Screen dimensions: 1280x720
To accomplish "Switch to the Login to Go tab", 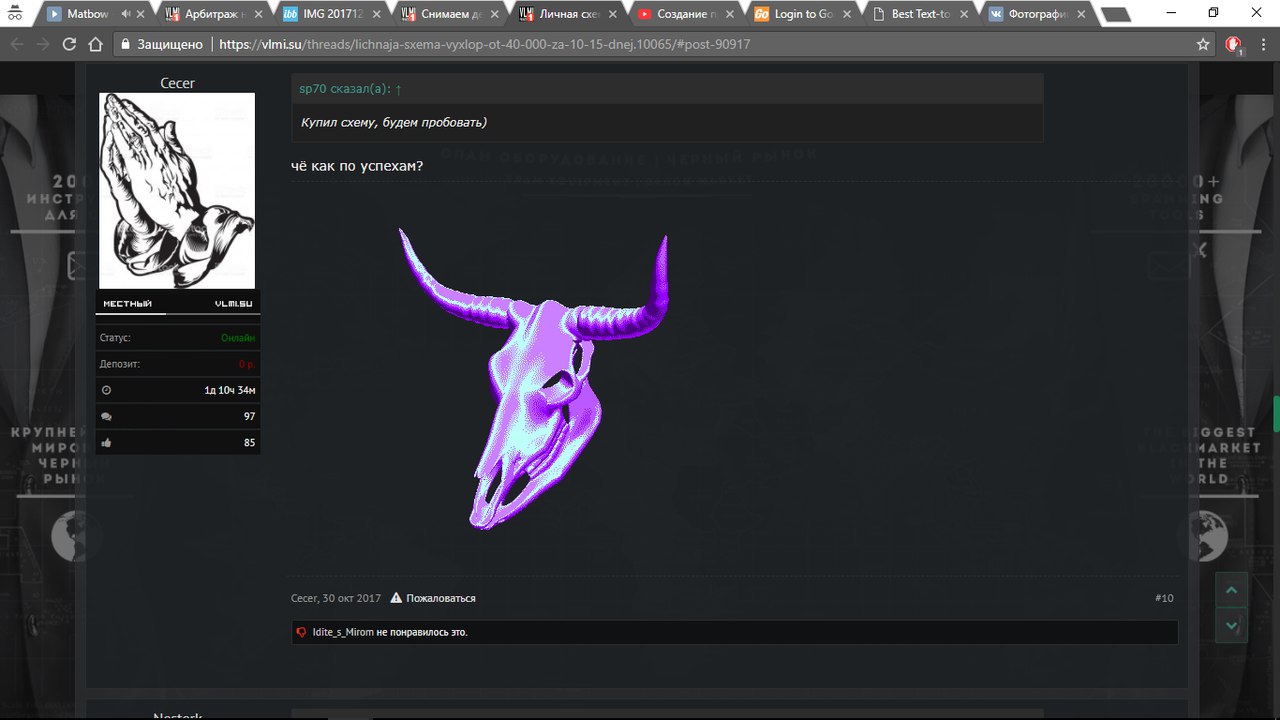I will click(x=798, y=14).
